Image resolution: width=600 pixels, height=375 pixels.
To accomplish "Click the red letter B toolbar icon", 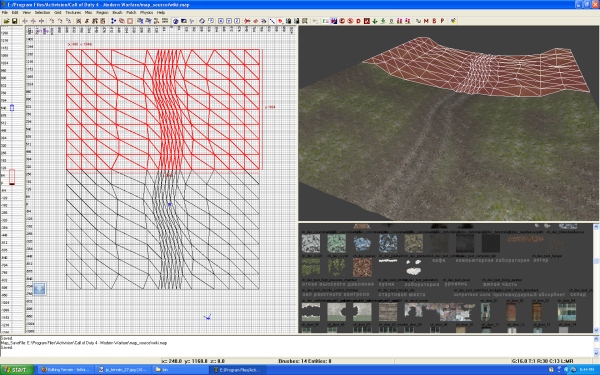I will coord(434,21).
